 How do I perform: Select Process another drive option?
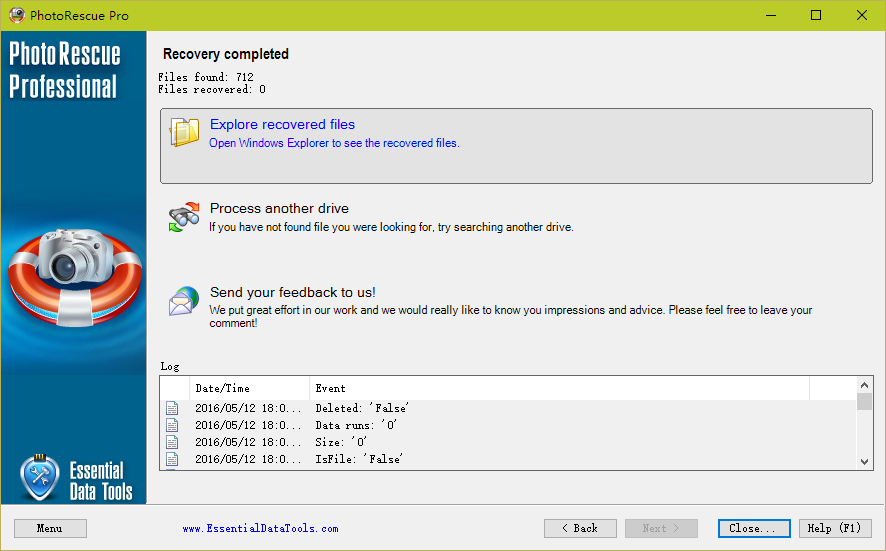[279, 209]
